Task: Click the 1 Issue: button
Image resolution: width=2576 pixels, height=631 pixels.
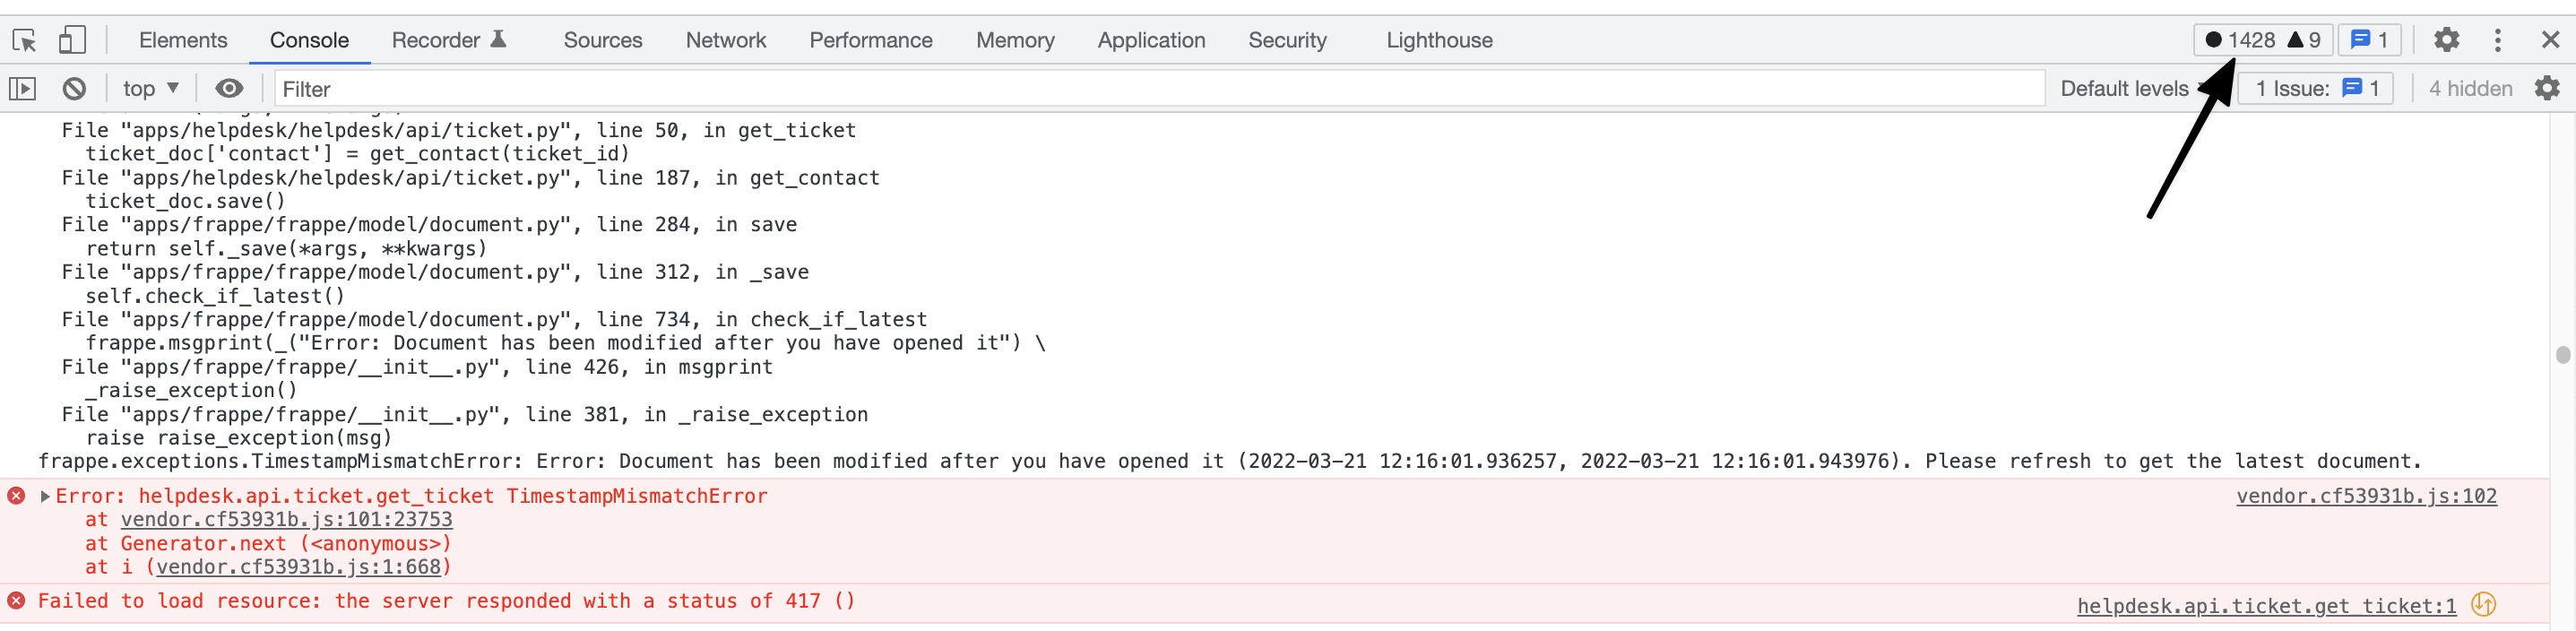Action: point(2315,88)
